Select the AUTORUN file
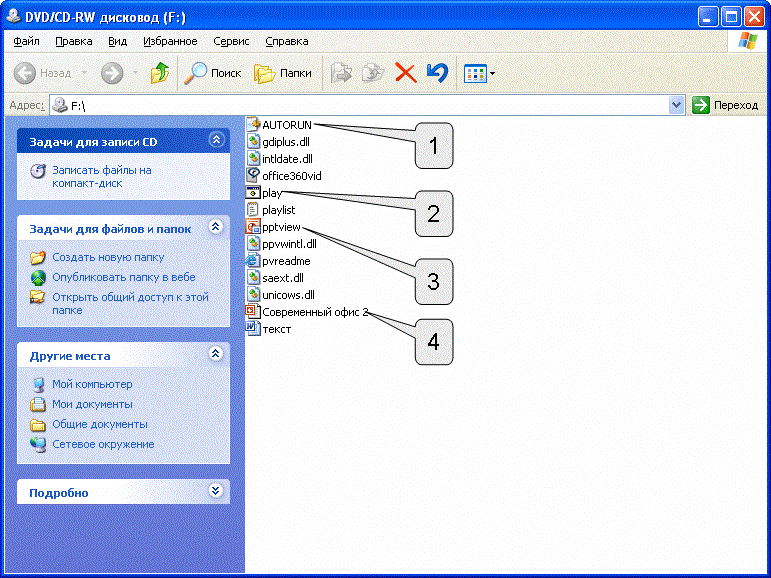Image resolution: width=771 pixels, height=578 pixels. pyautogui.click(x=279, y=125)
